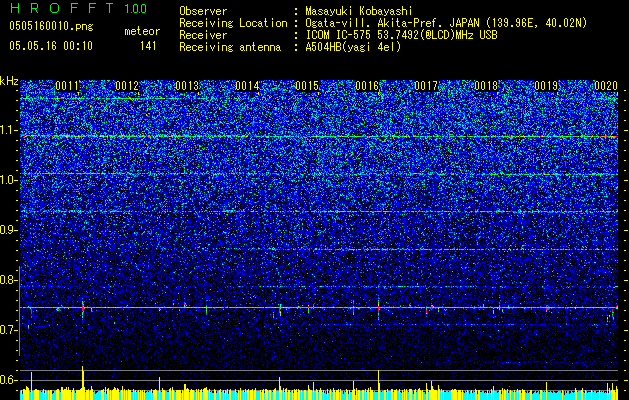
Task: Click the 1.0 frequency axis label
Action: tap(8, 180)
